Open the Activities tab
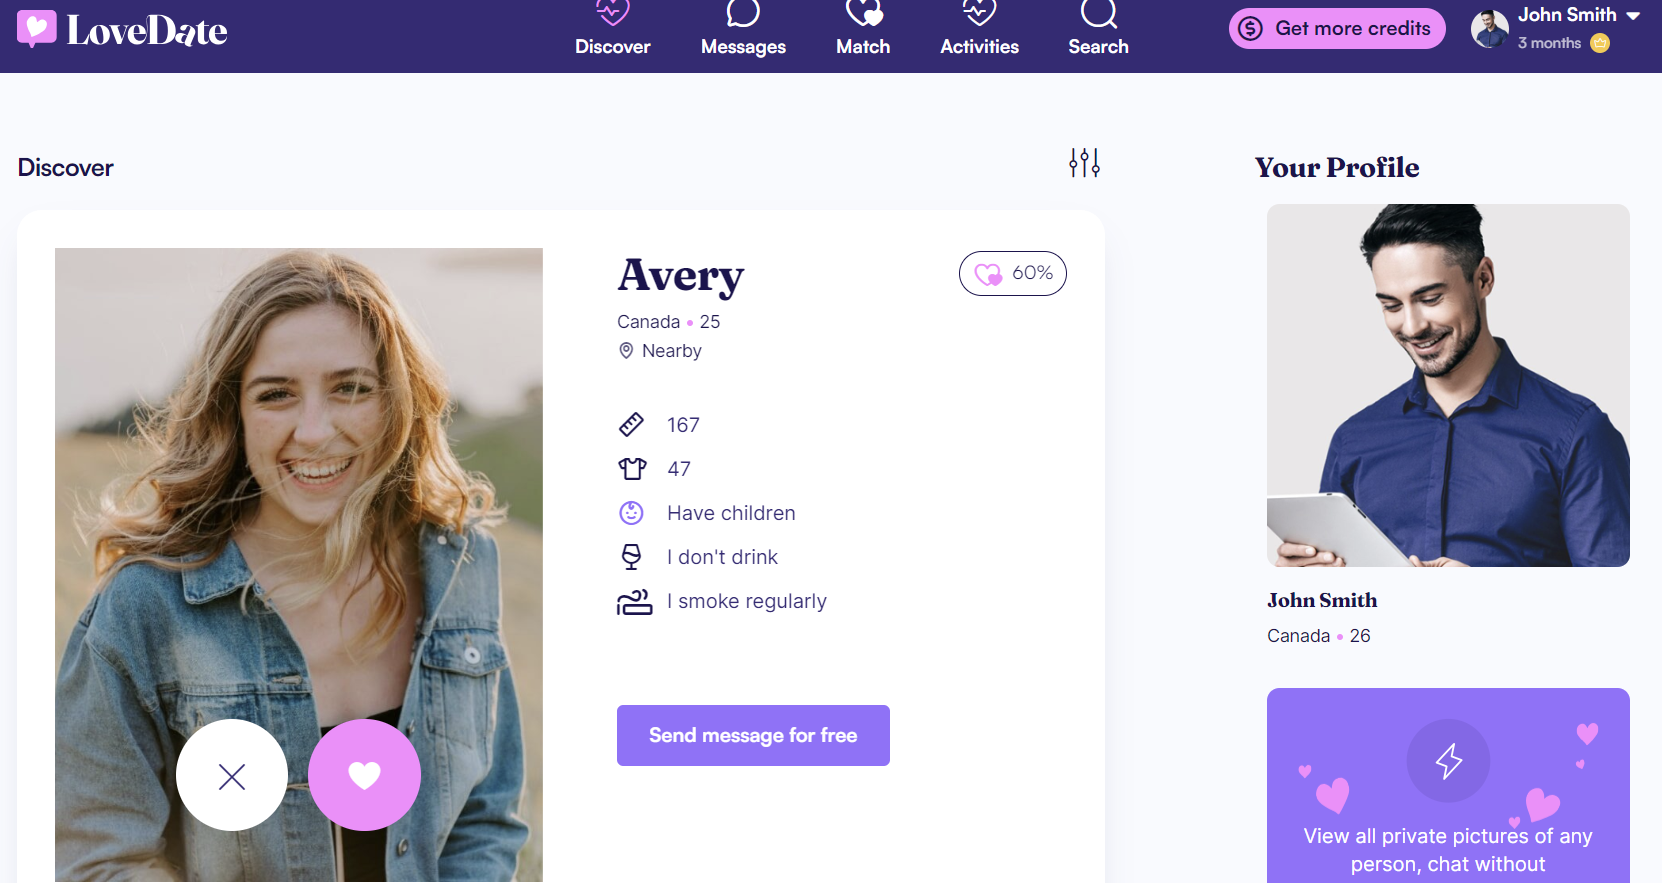Screen dimensions: 1662x883 pyautogui.click(x=979, y=30)
